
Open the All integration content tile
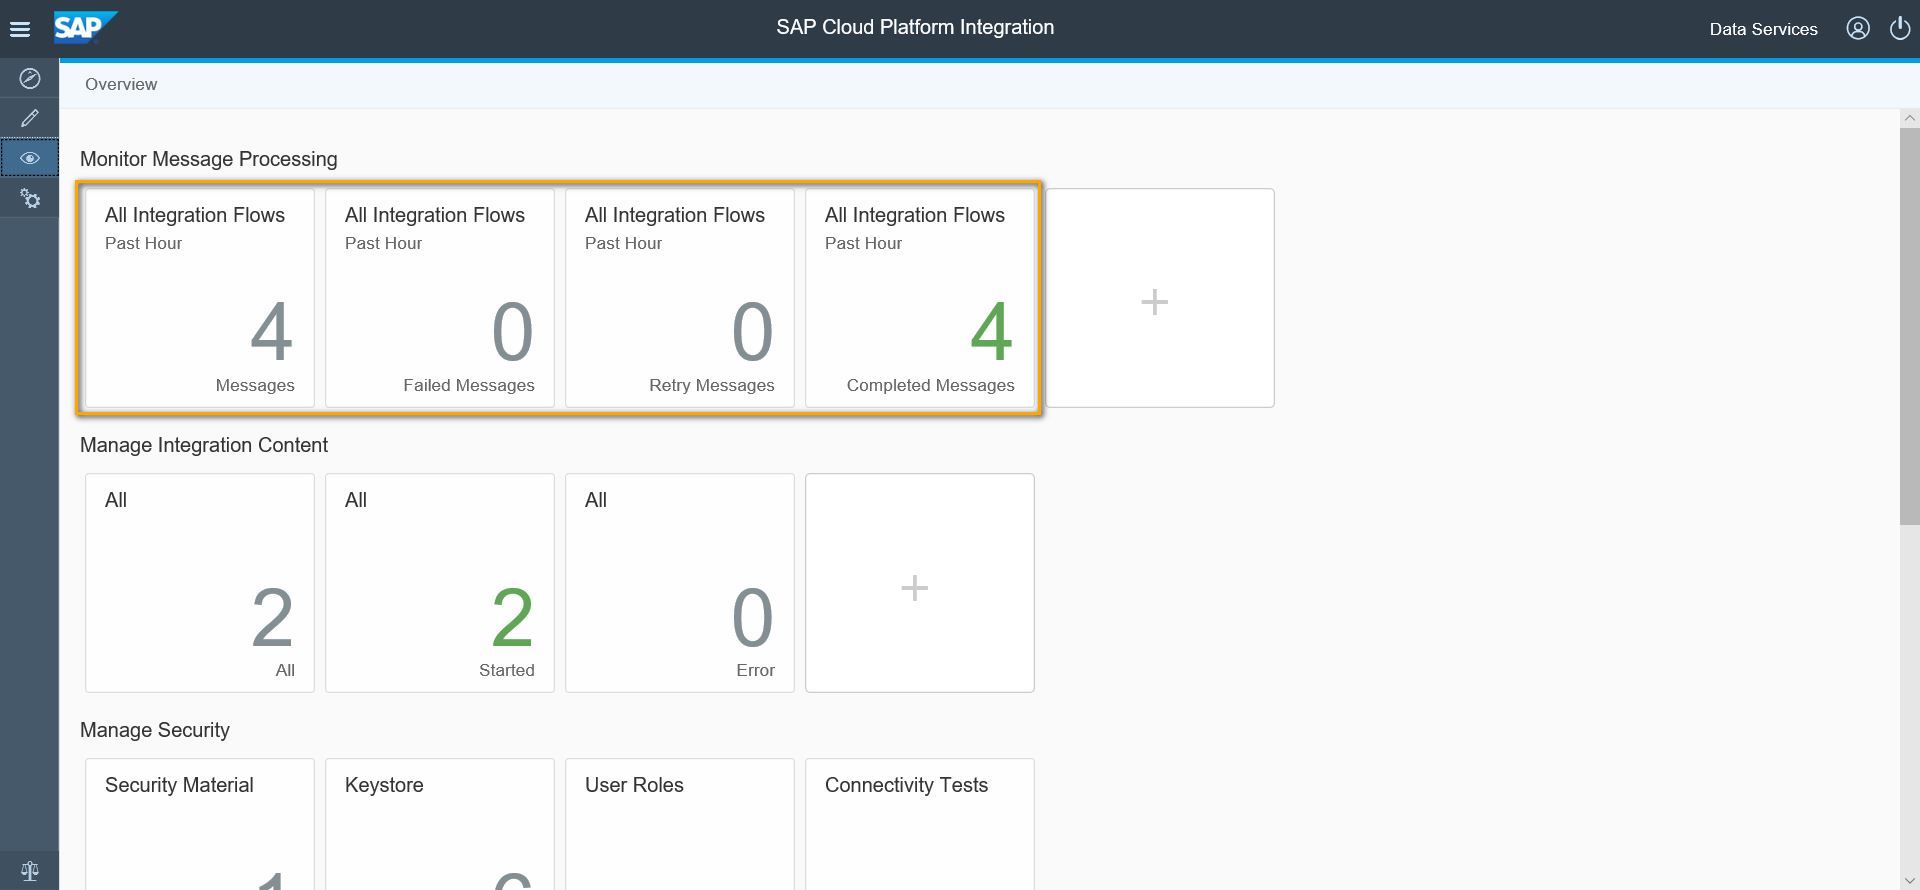(200, 583)
